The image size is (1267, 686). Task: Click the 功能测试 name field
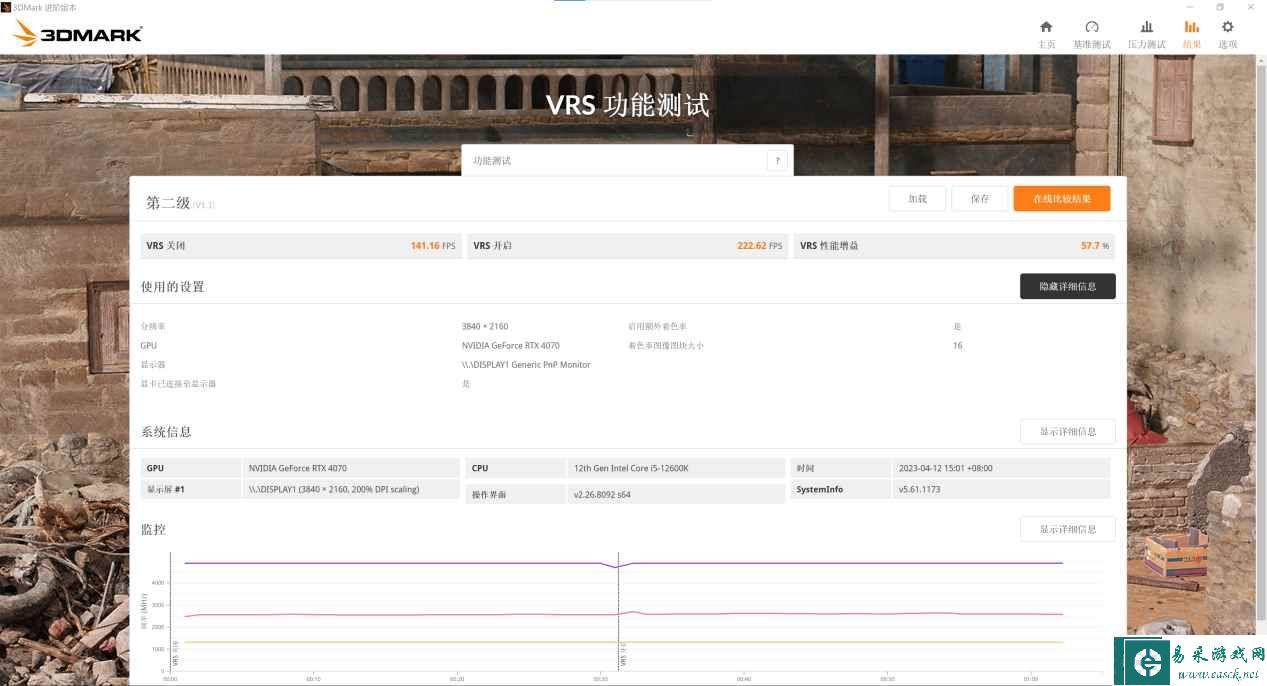[613, 161]
